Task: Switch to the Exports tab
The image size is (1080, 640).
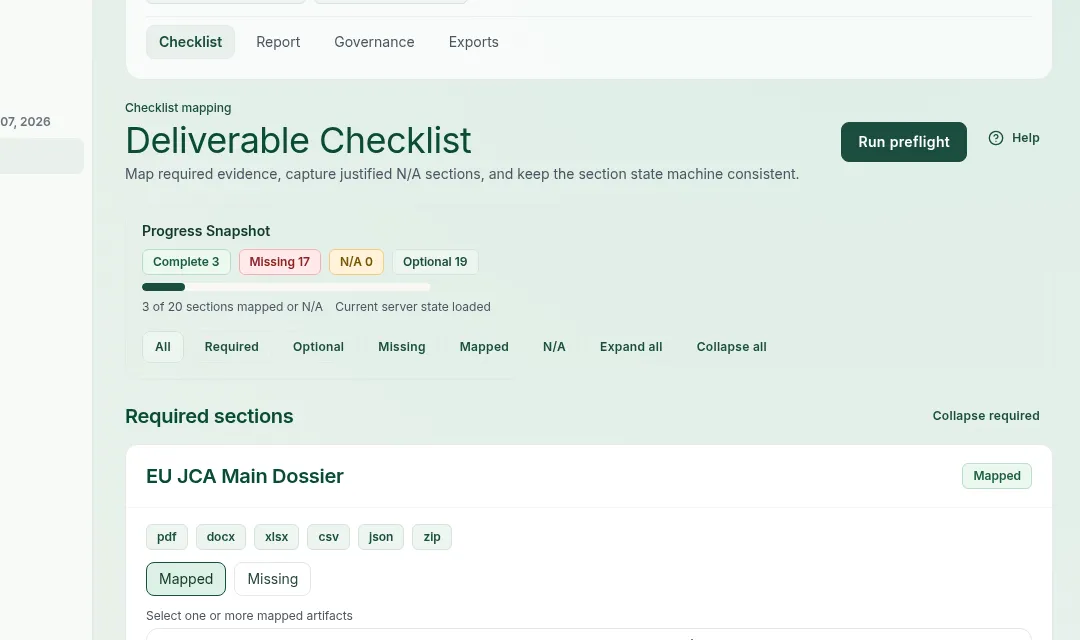Action: click(473, 41)
